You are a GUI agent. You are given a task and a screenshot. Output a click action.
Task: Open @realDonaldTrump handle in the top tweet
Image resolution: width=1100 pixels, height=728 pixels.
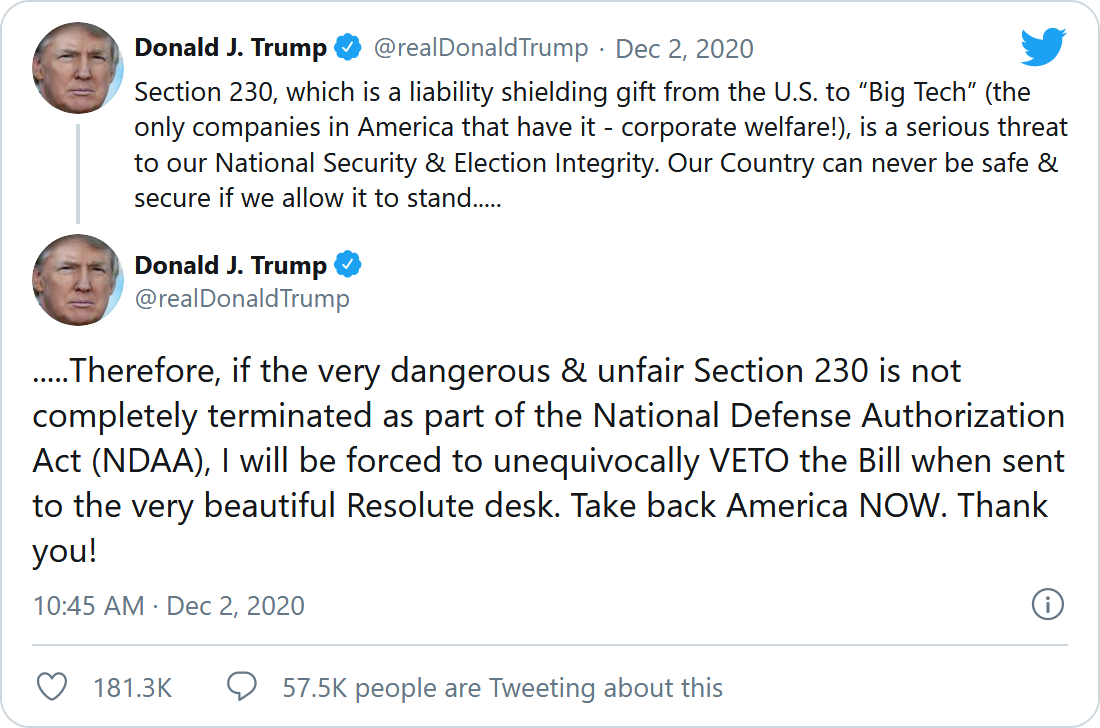coord(480,48)
